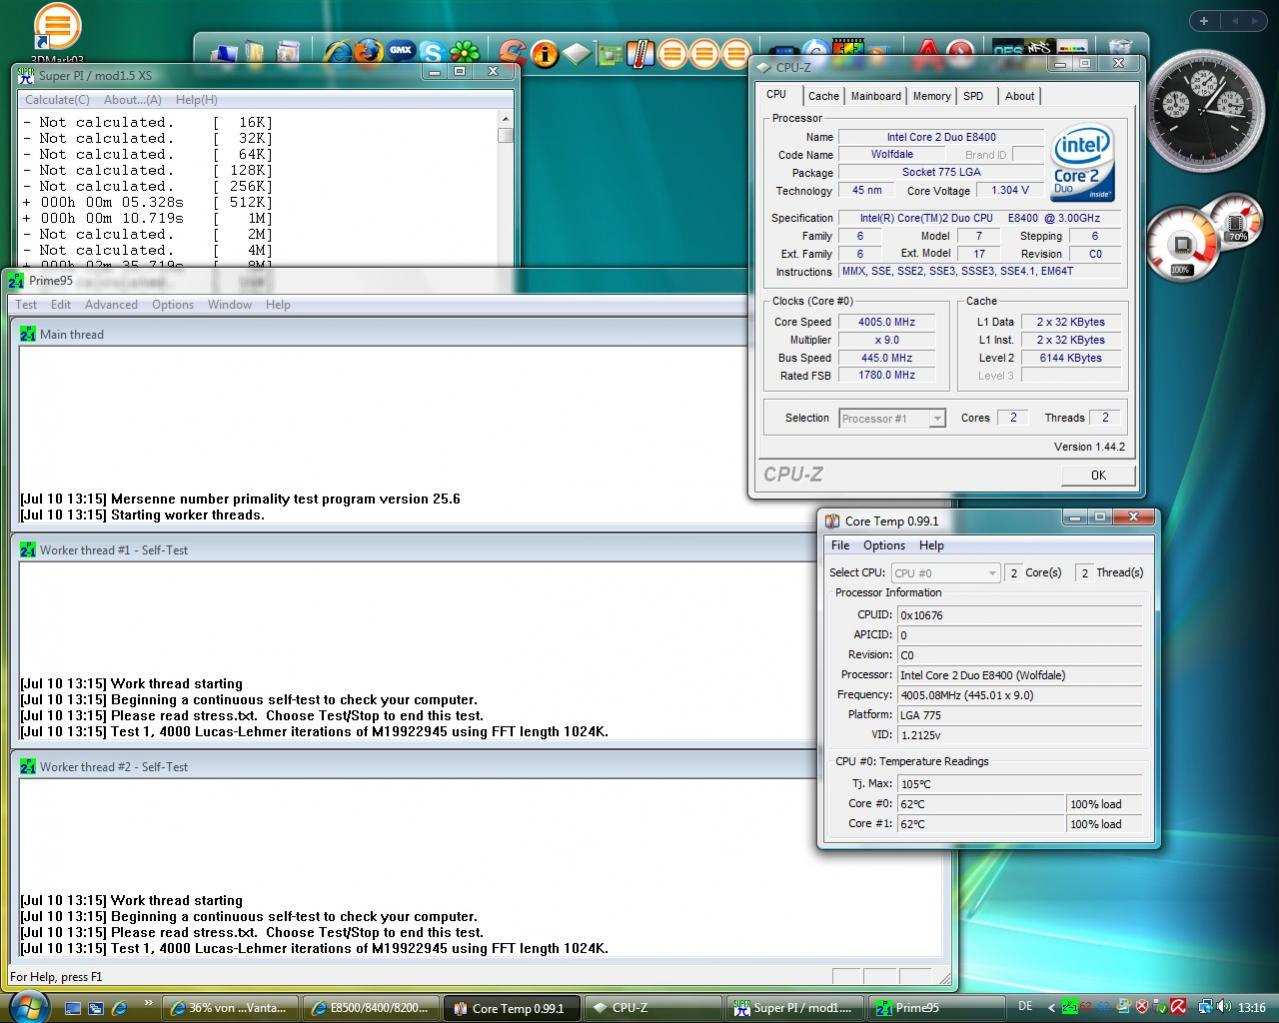Select Core Speed value 4005.0 MHz
The height and width of the screenshot is (1023, 1279).
887,322
